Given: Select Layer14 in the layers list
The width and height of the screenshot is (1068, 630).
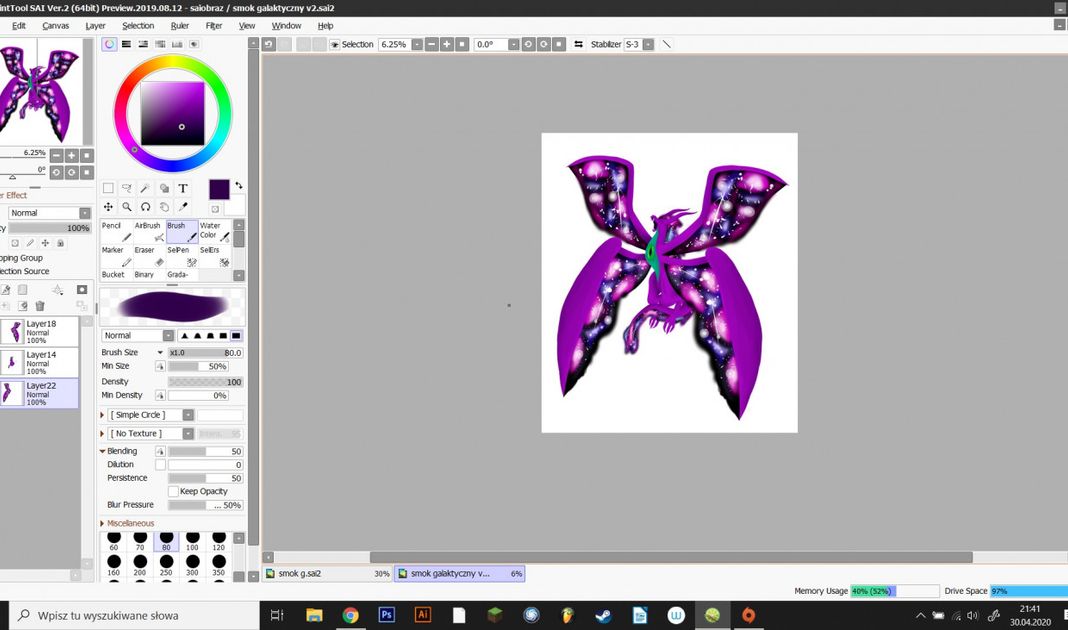Looking at the screenshot, I should pyautogui.click(x=40, y=361).
